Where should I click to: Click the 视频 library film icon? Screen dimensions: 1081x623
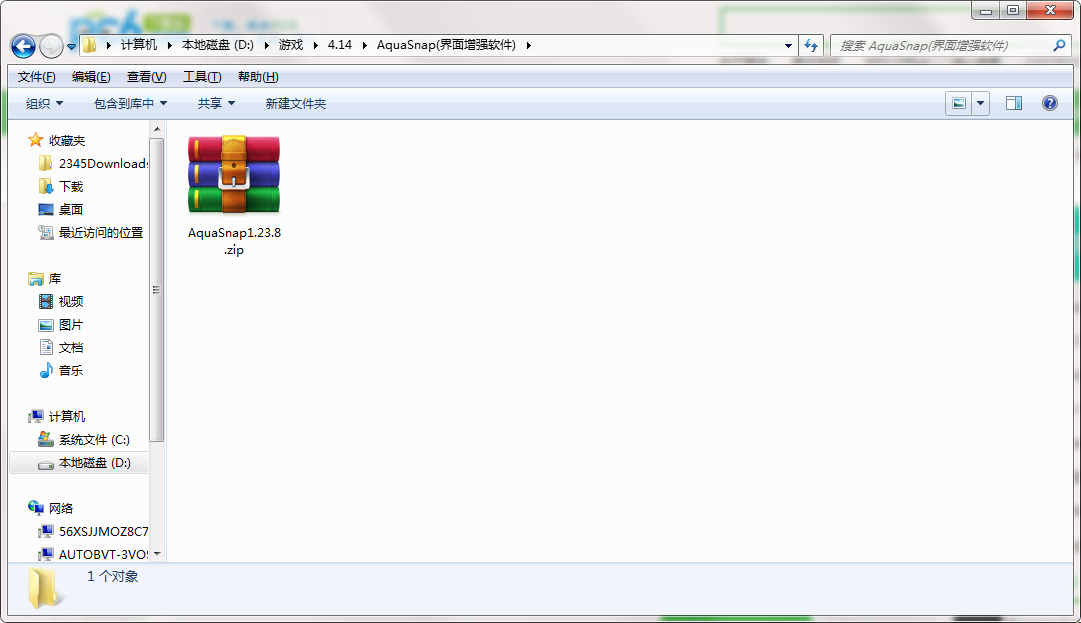click(x=46, y=301)
